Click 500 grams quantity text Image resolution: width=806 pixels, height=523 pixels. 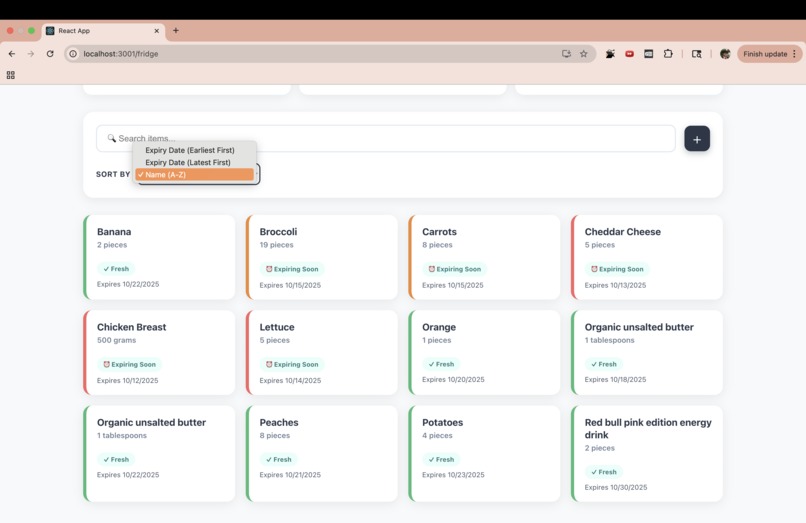click(x=117, y=340)
